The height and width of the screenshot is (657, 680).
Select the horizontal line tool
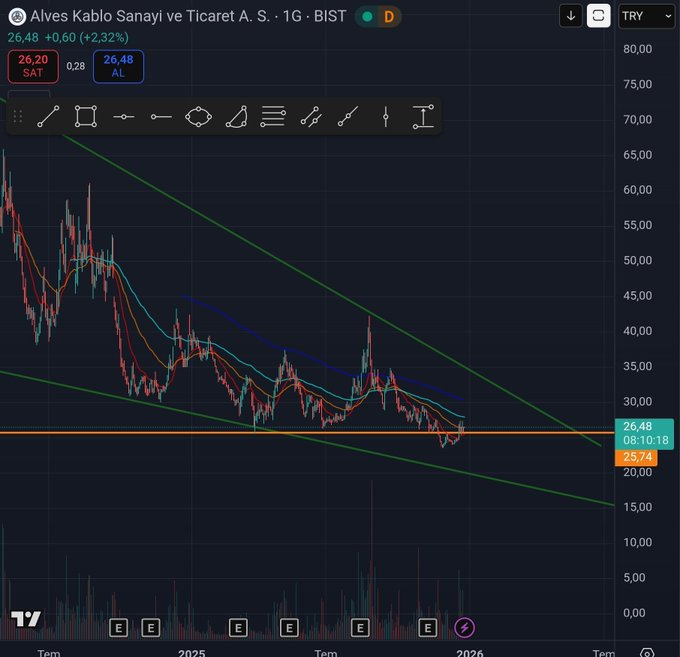(x=124, y=117)
